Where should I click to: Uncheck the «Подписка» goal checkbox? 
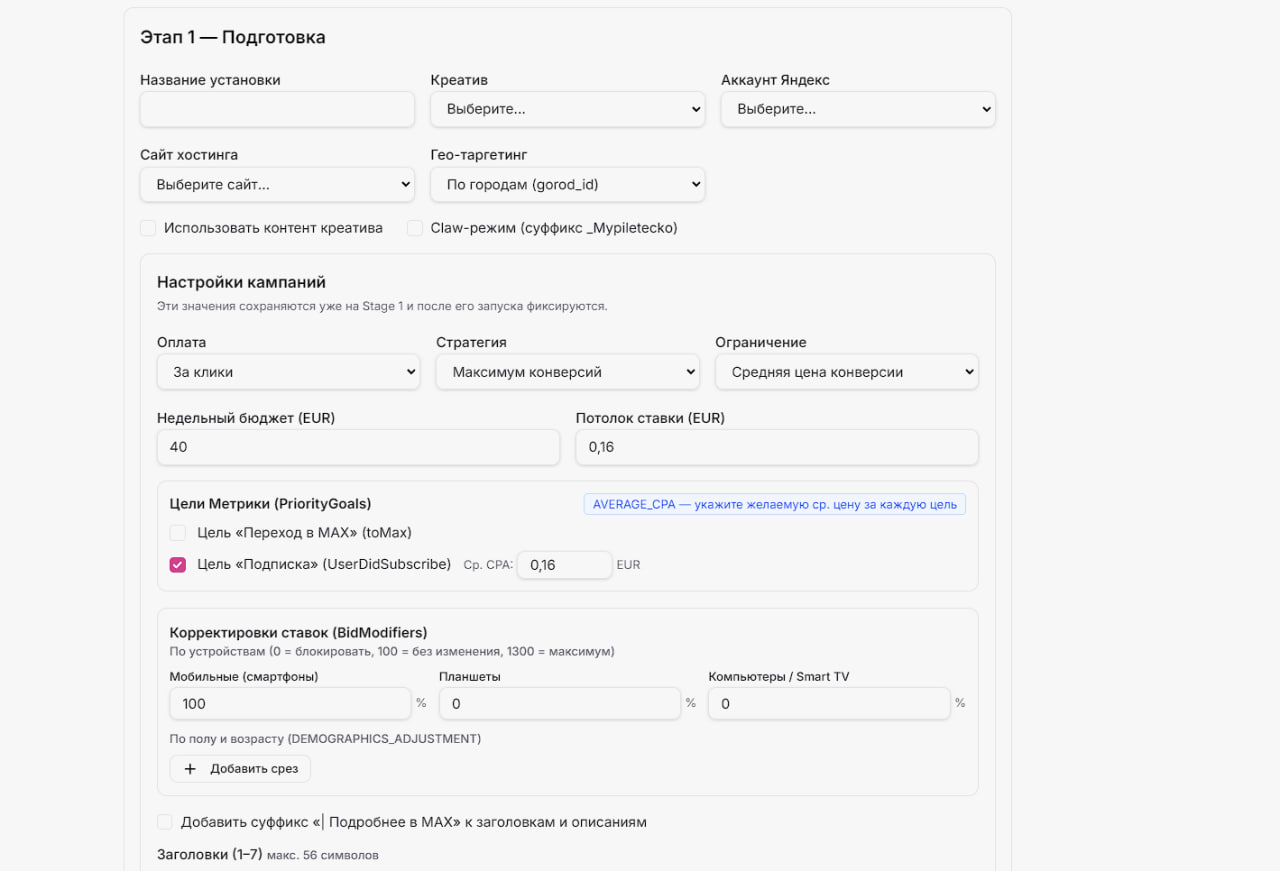(178, 565)
